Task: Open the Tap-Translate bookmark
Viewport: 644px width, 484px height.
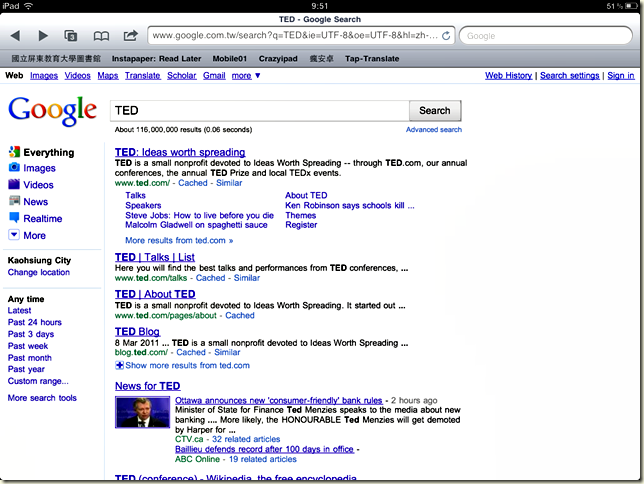Action: (x=372, y=59)
